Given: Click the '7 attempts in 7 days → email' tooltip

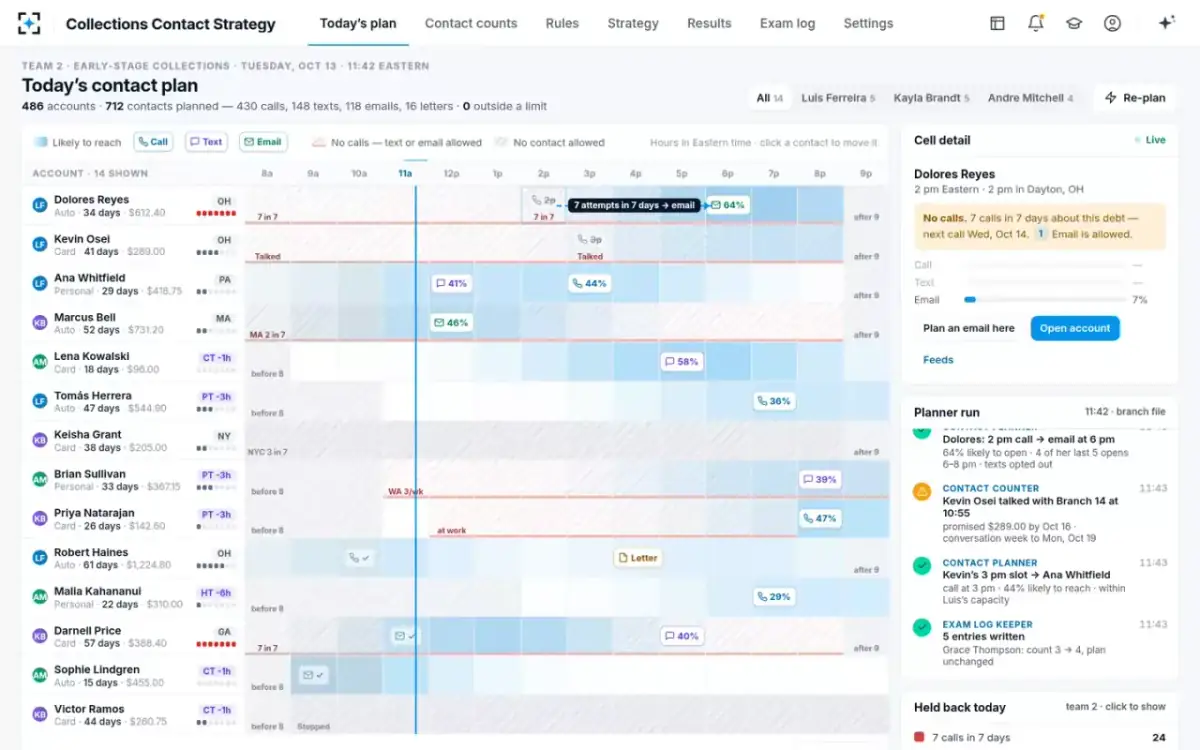Looking at the screenshot, I should 634,205.
